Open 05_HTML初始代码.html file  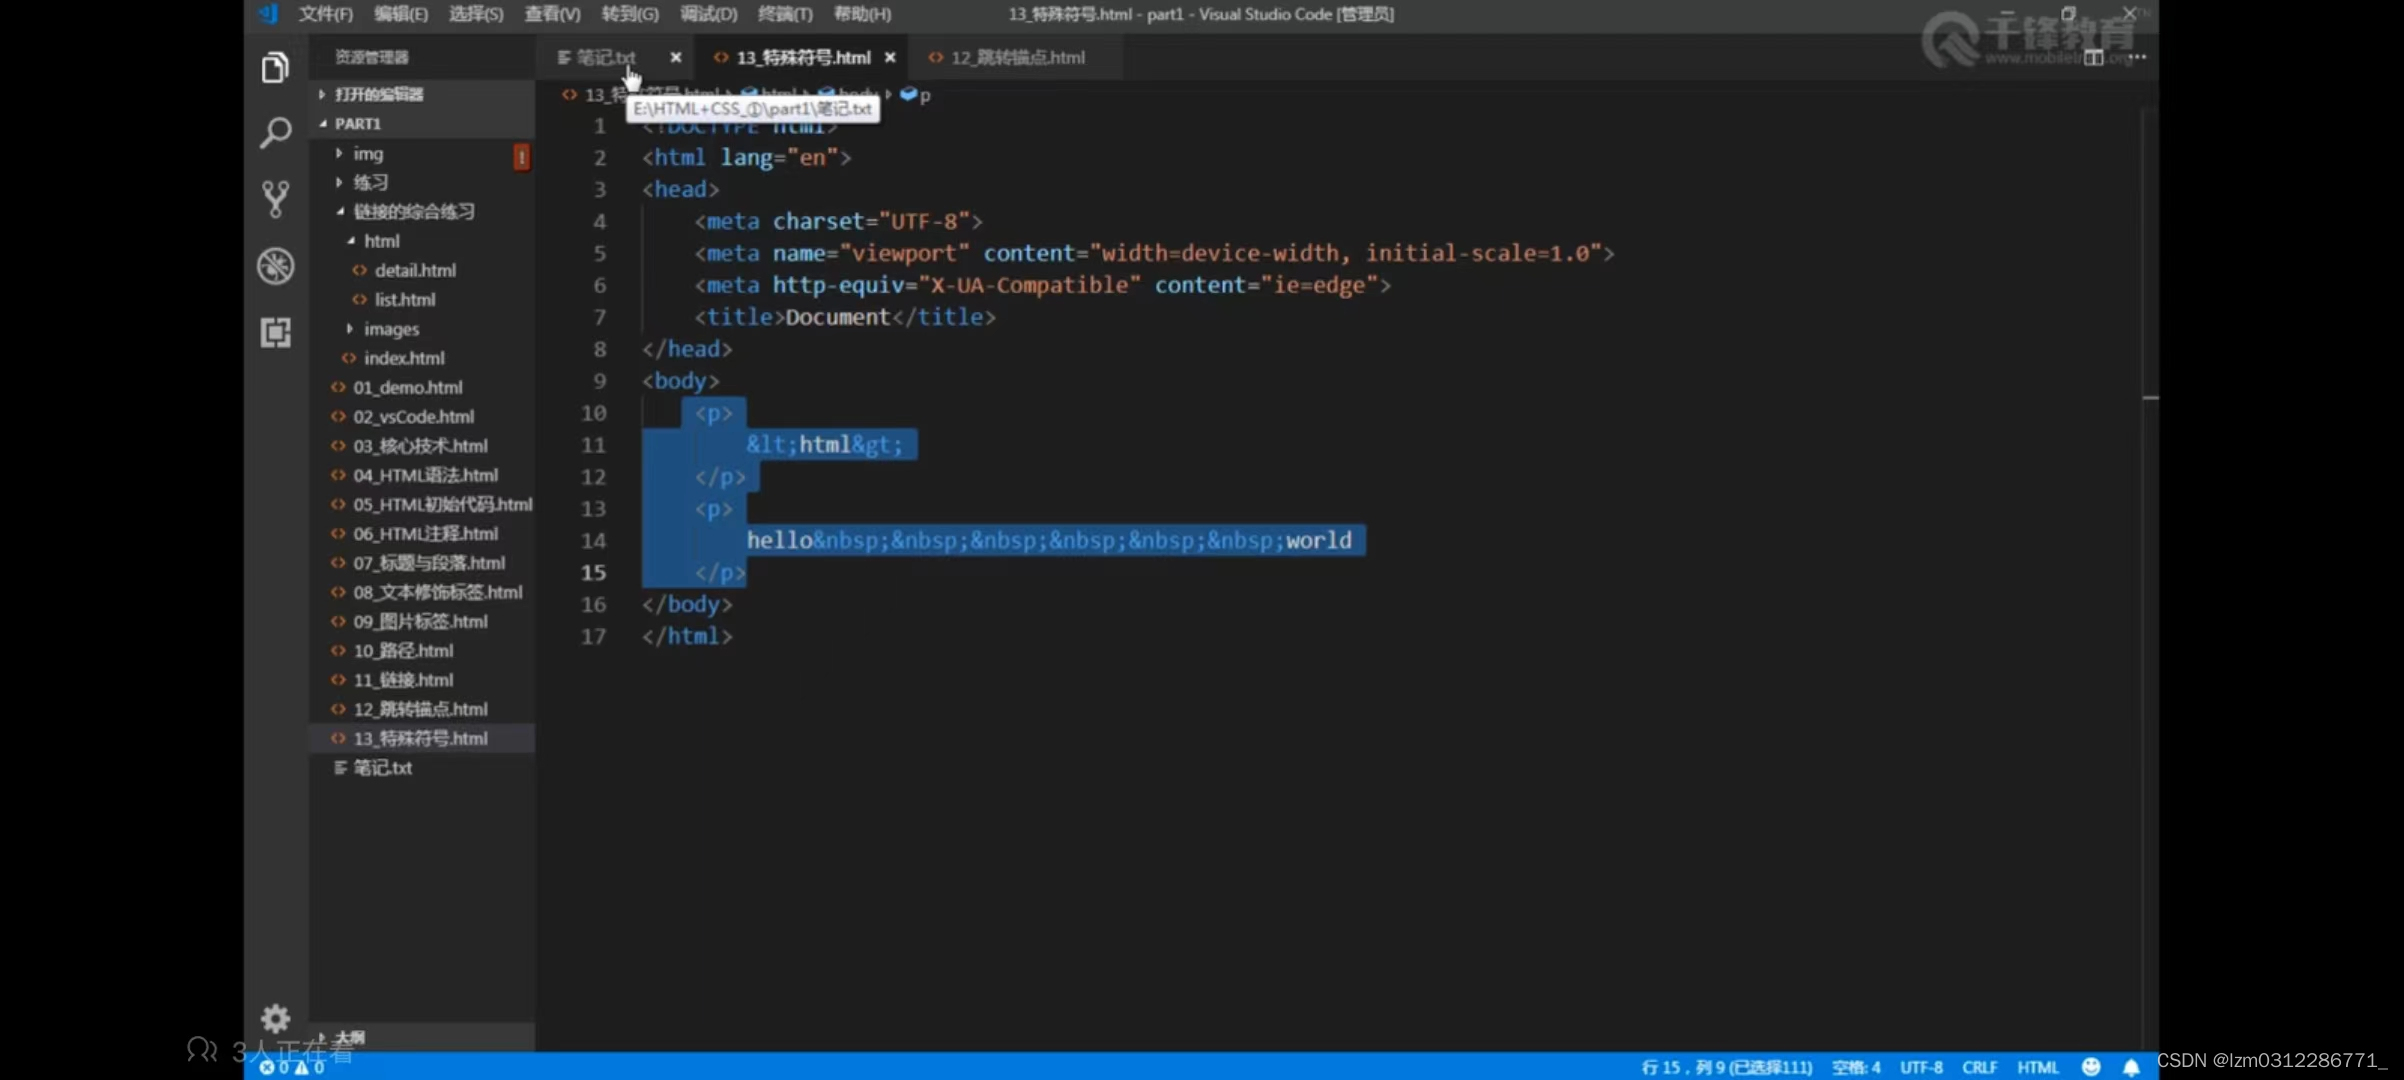(422, 504)
